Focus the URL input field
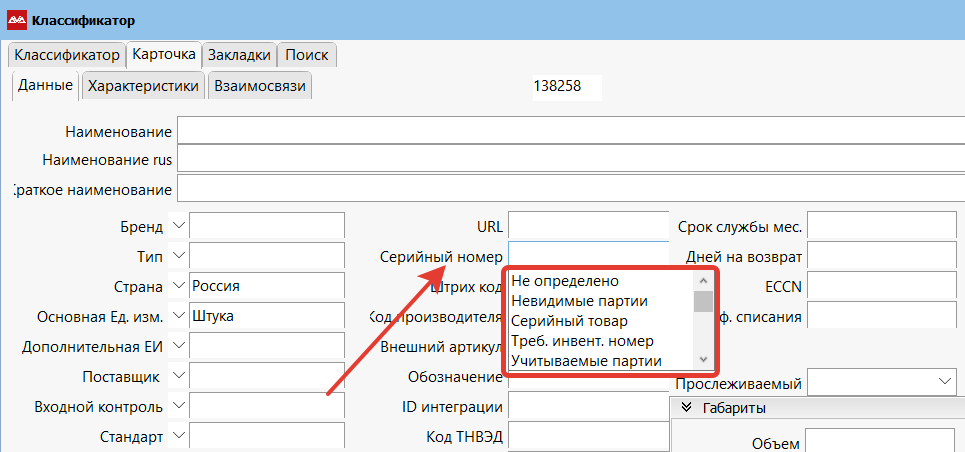Viewport: 965px width, 452px height. pyautogui.click(x=587, y=227)
